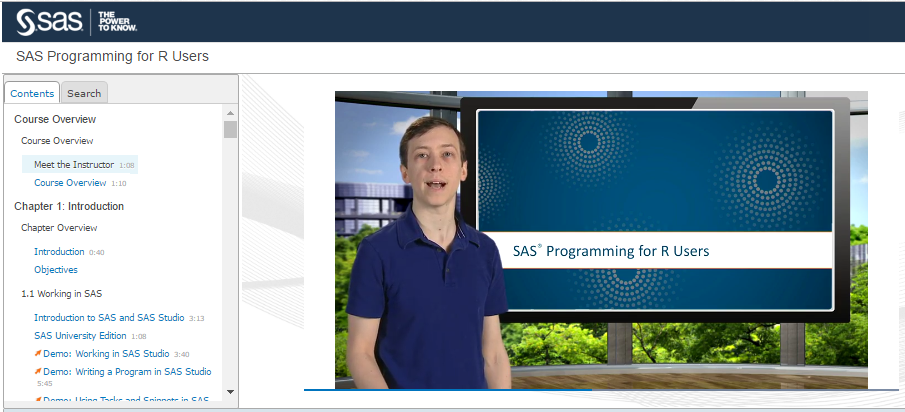Select the Chapter Overview section

[59, 227]
